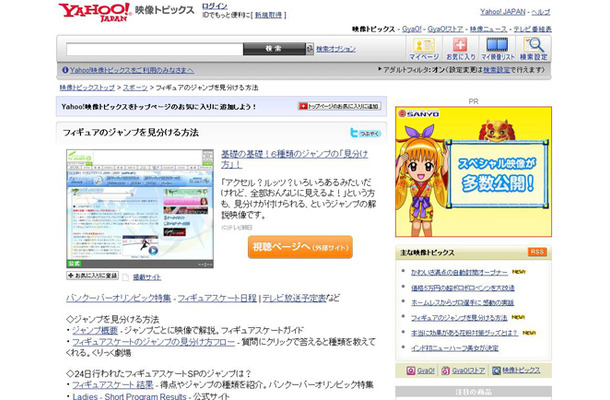
Task: Open the ジャンプ概要 link
Action: click(95, 330)
